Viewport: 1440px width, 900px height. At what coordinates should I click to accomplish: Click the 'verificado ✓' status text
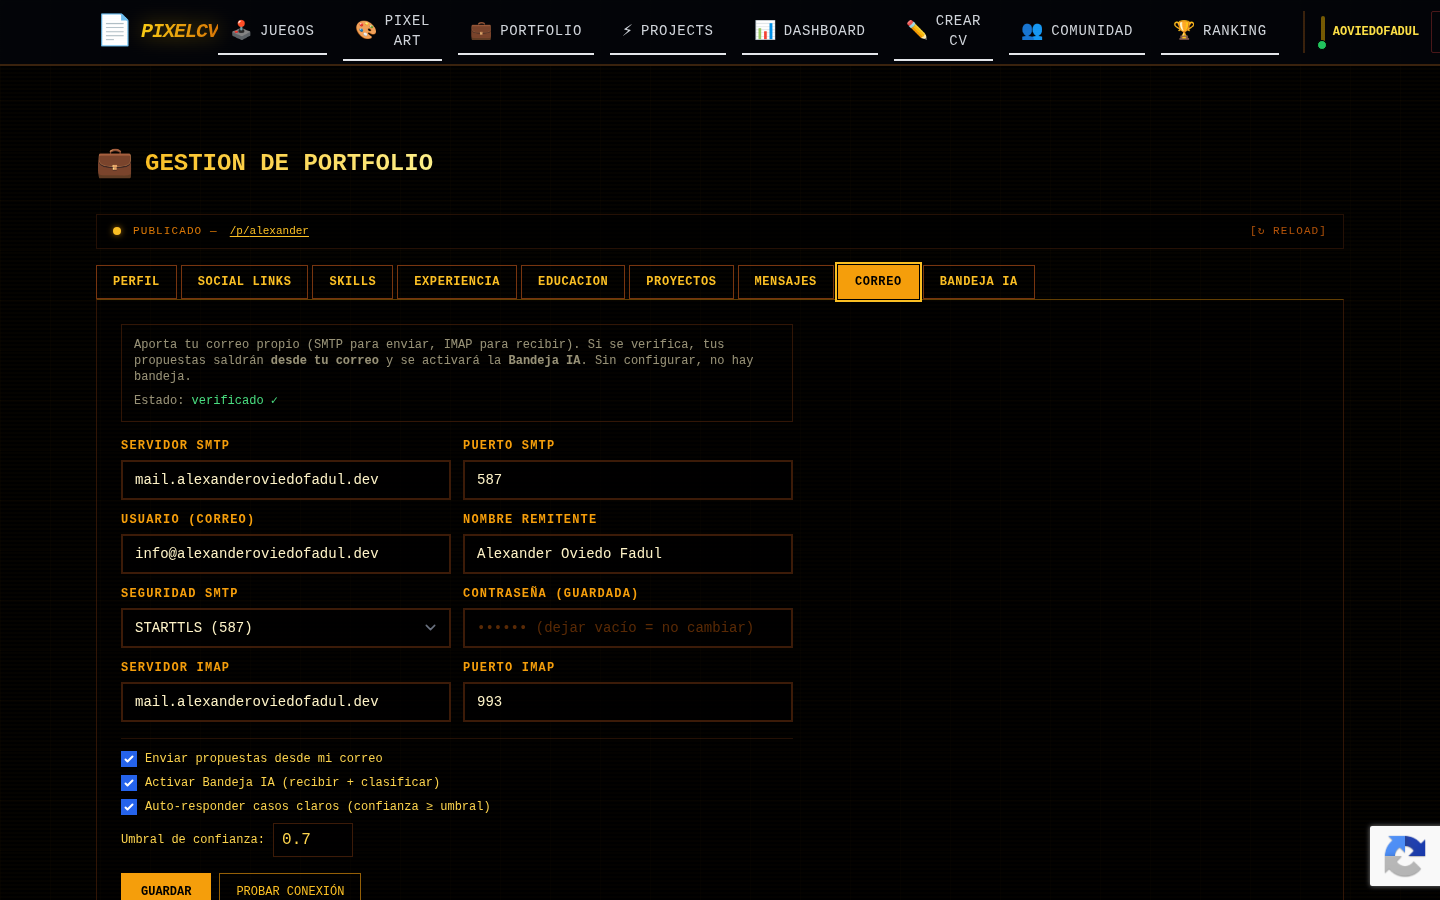(x=235, y=400)
